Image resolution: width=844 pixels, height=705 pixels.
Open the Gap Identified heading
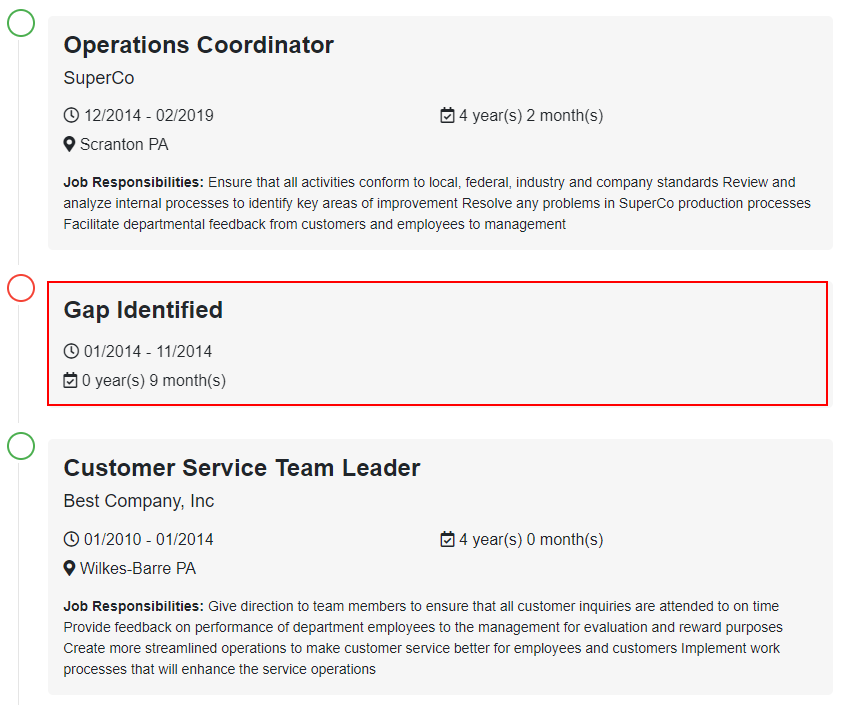tap(143, 310)
